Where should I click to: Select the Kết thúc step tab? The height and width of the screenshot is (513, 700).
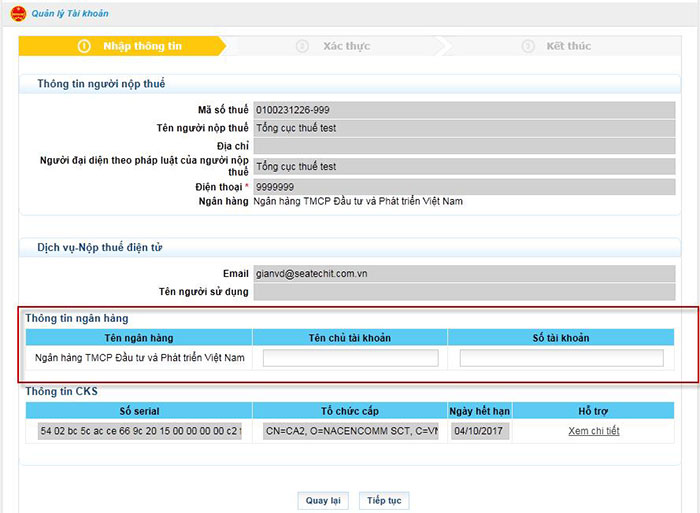coord(562,46)
